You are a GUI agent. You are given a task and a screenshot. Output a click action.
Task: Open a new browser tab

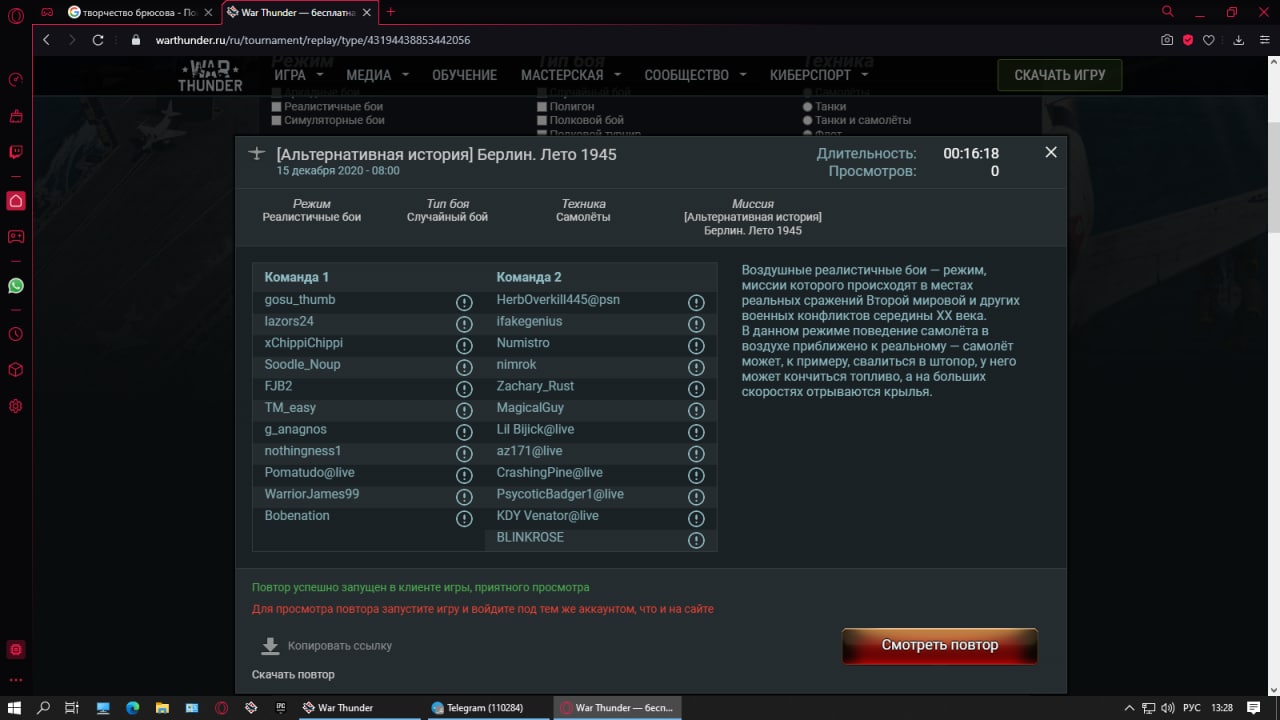click(390, 12)
